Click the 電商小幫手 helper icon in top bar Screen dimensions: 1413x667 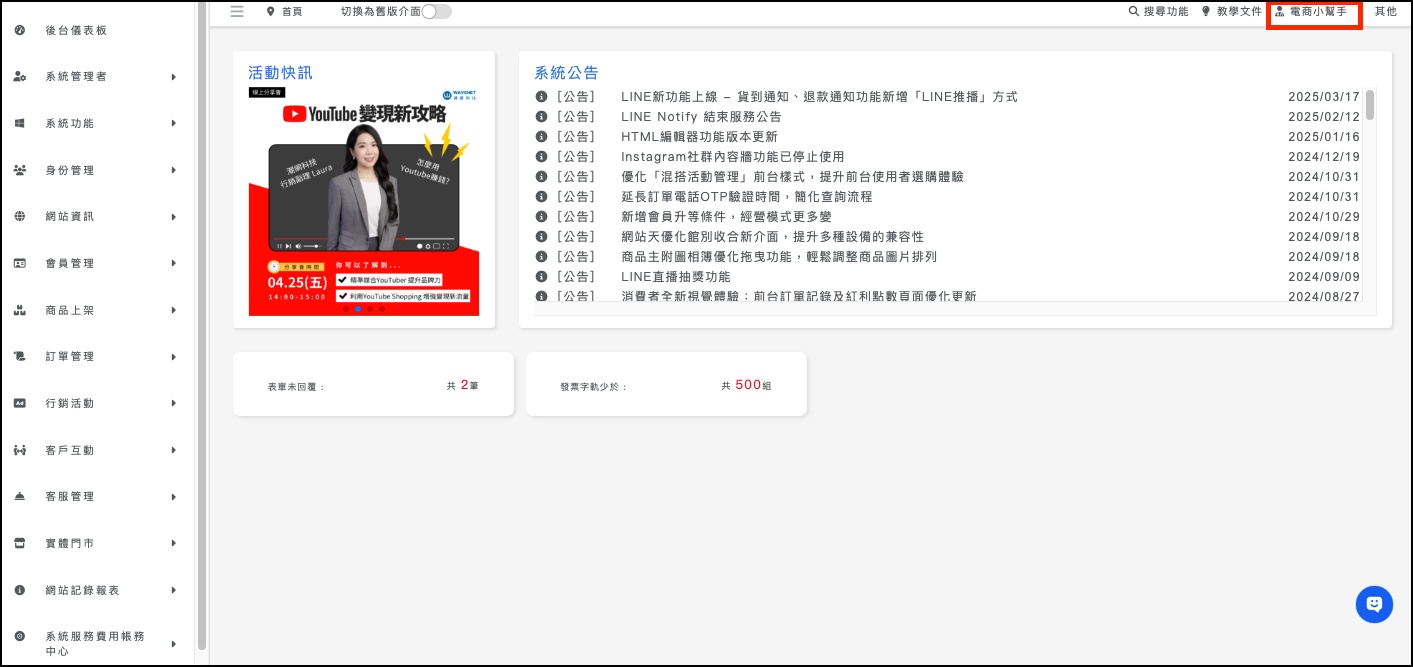coord(1279,12)
